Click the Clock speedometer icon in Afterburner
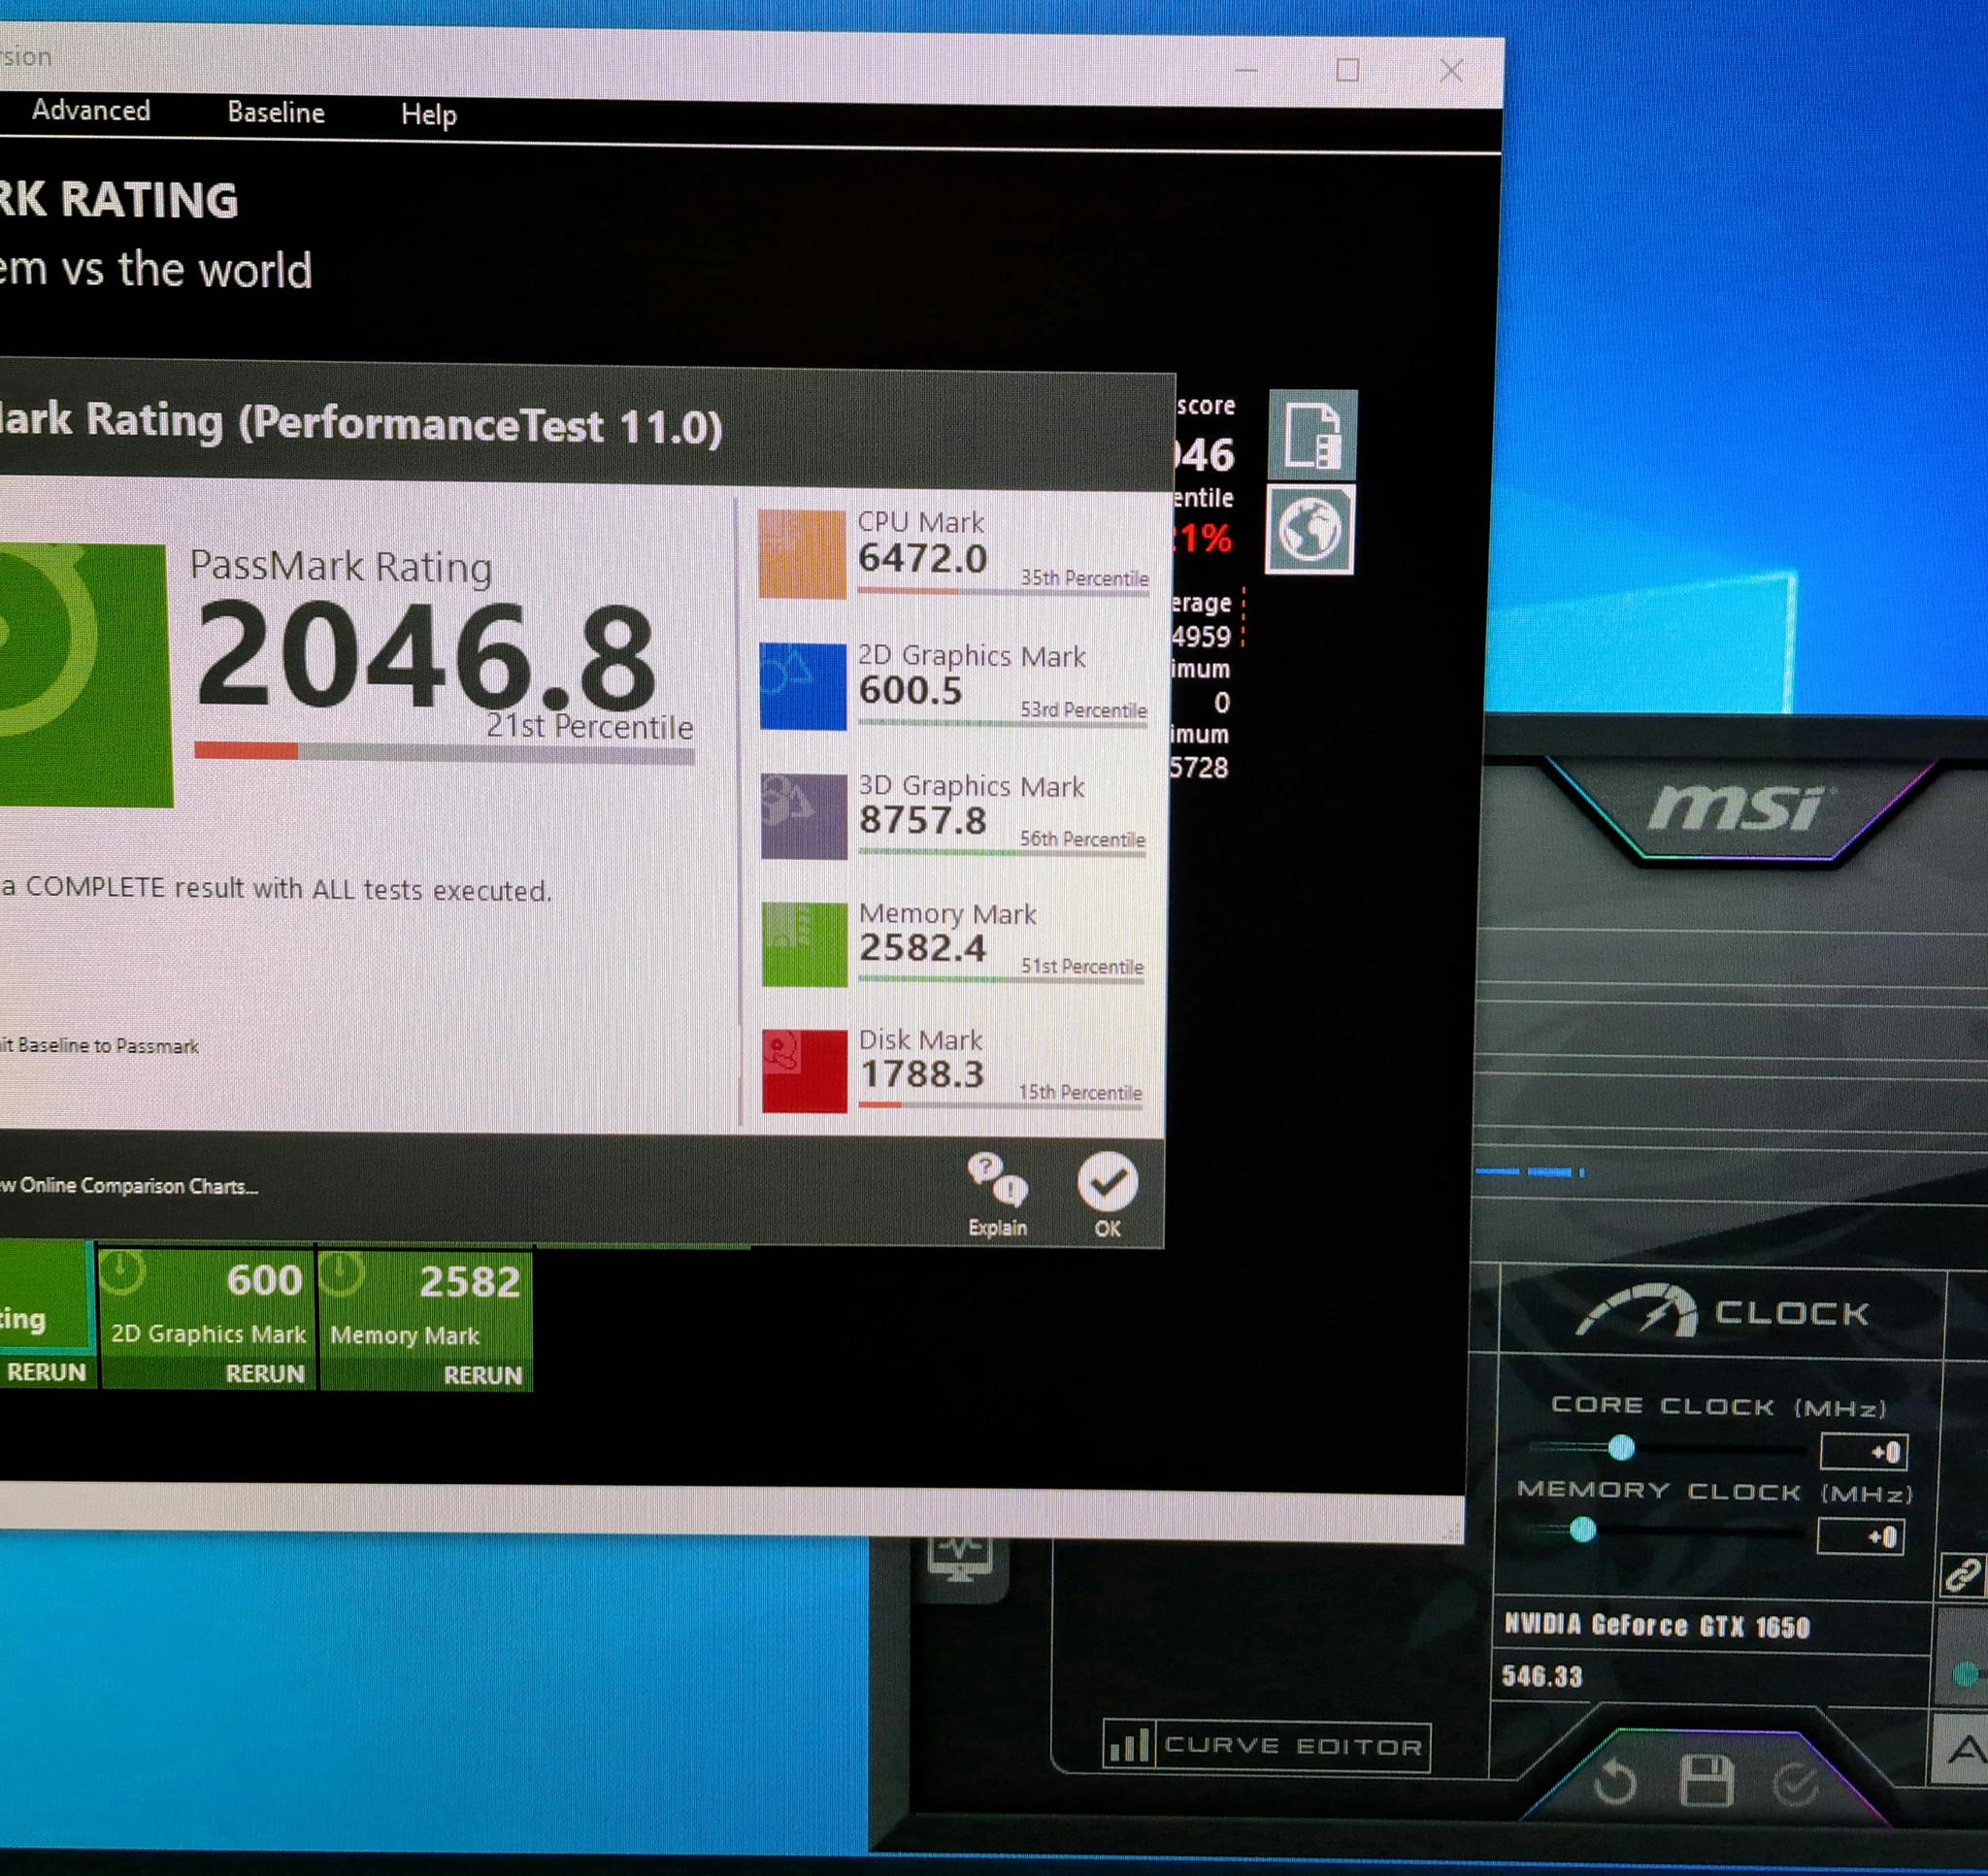The width and height of the screenshot is (1988, 1876). tap(1638, 1311)
